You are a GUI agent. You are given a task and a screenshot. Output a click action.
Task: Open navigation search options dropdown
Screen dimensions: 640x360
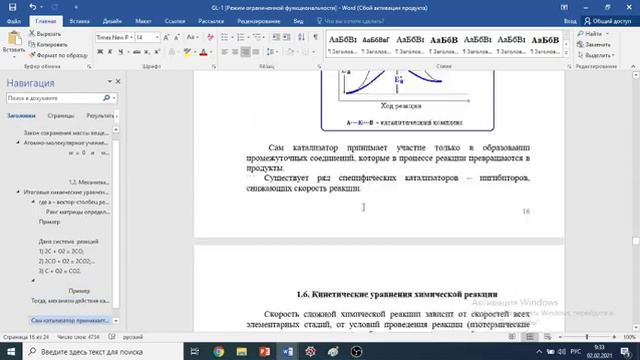coord(114,98)
